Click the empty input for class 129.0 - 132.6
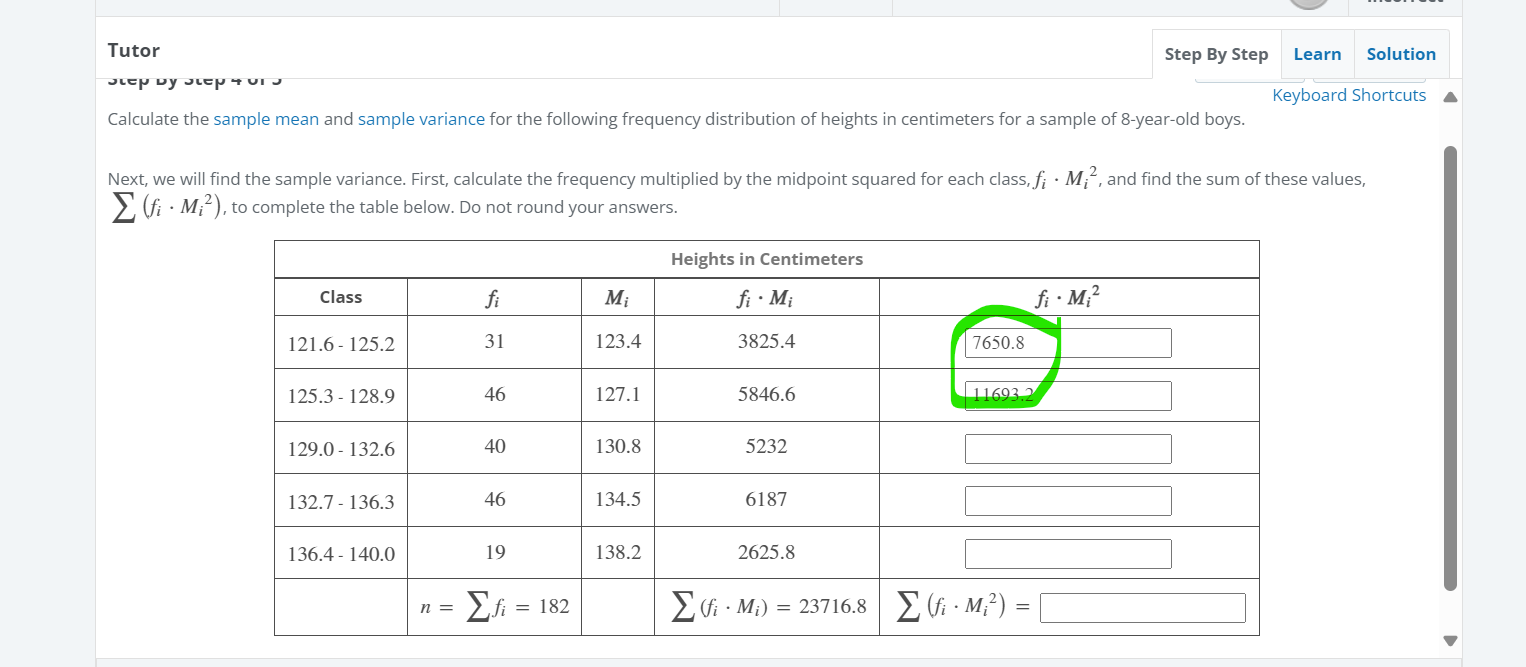Viewport: 1526px width, 667px height. click(x=1067, y=448)
